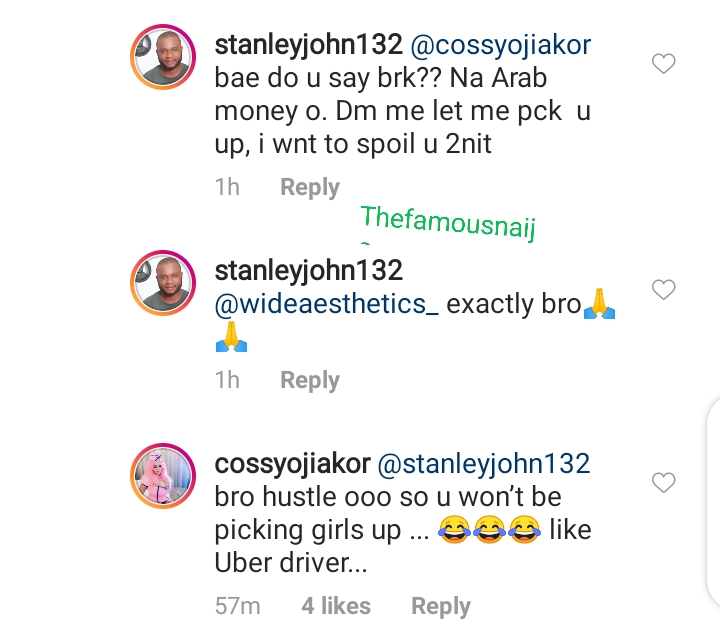Tap stanleyjohn132 username above @wideaesthetics_ mention

coord(308,270)
